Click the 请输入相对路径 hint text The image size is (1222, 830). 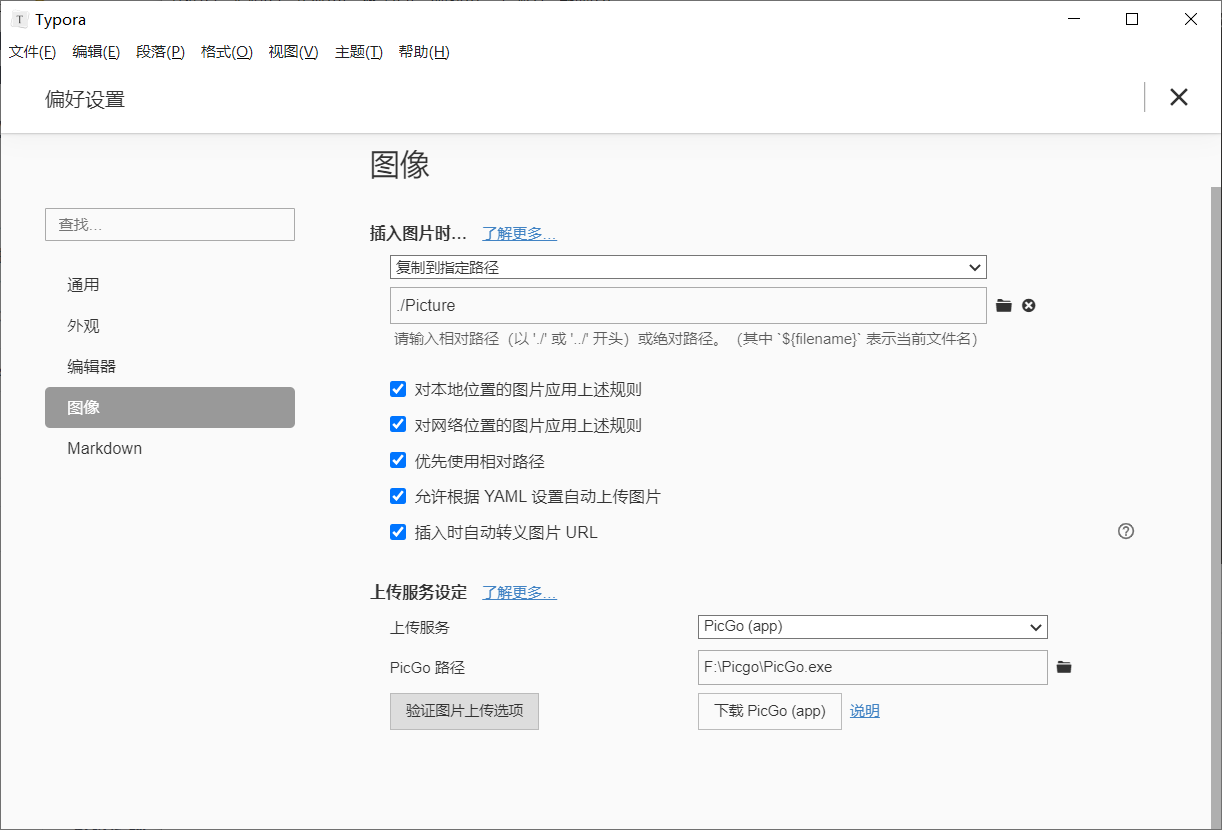click(686, 339)
